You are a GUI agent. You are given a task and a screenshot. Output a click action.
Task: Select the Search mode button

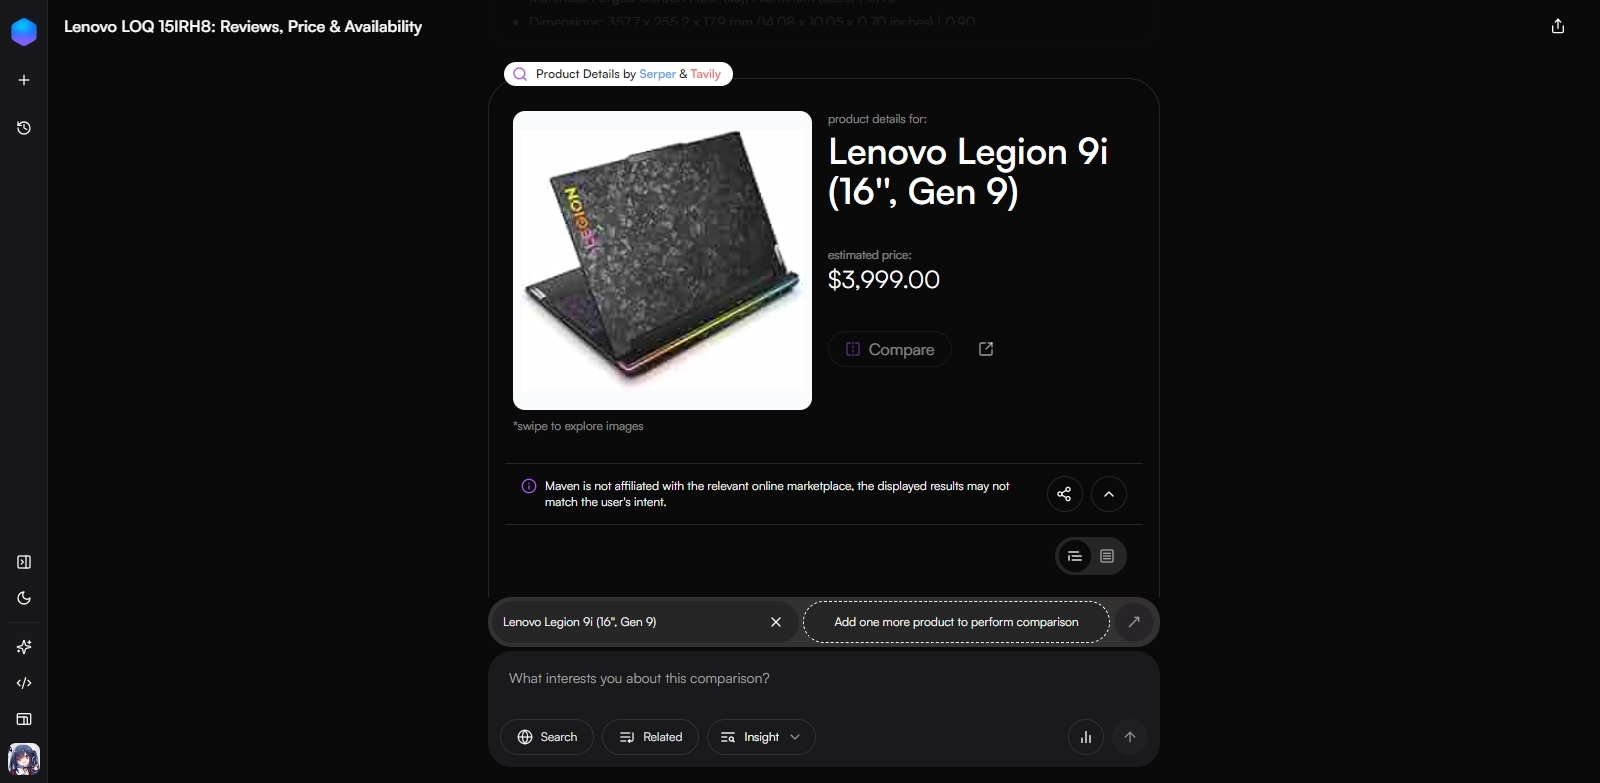(x=547, y=737)
